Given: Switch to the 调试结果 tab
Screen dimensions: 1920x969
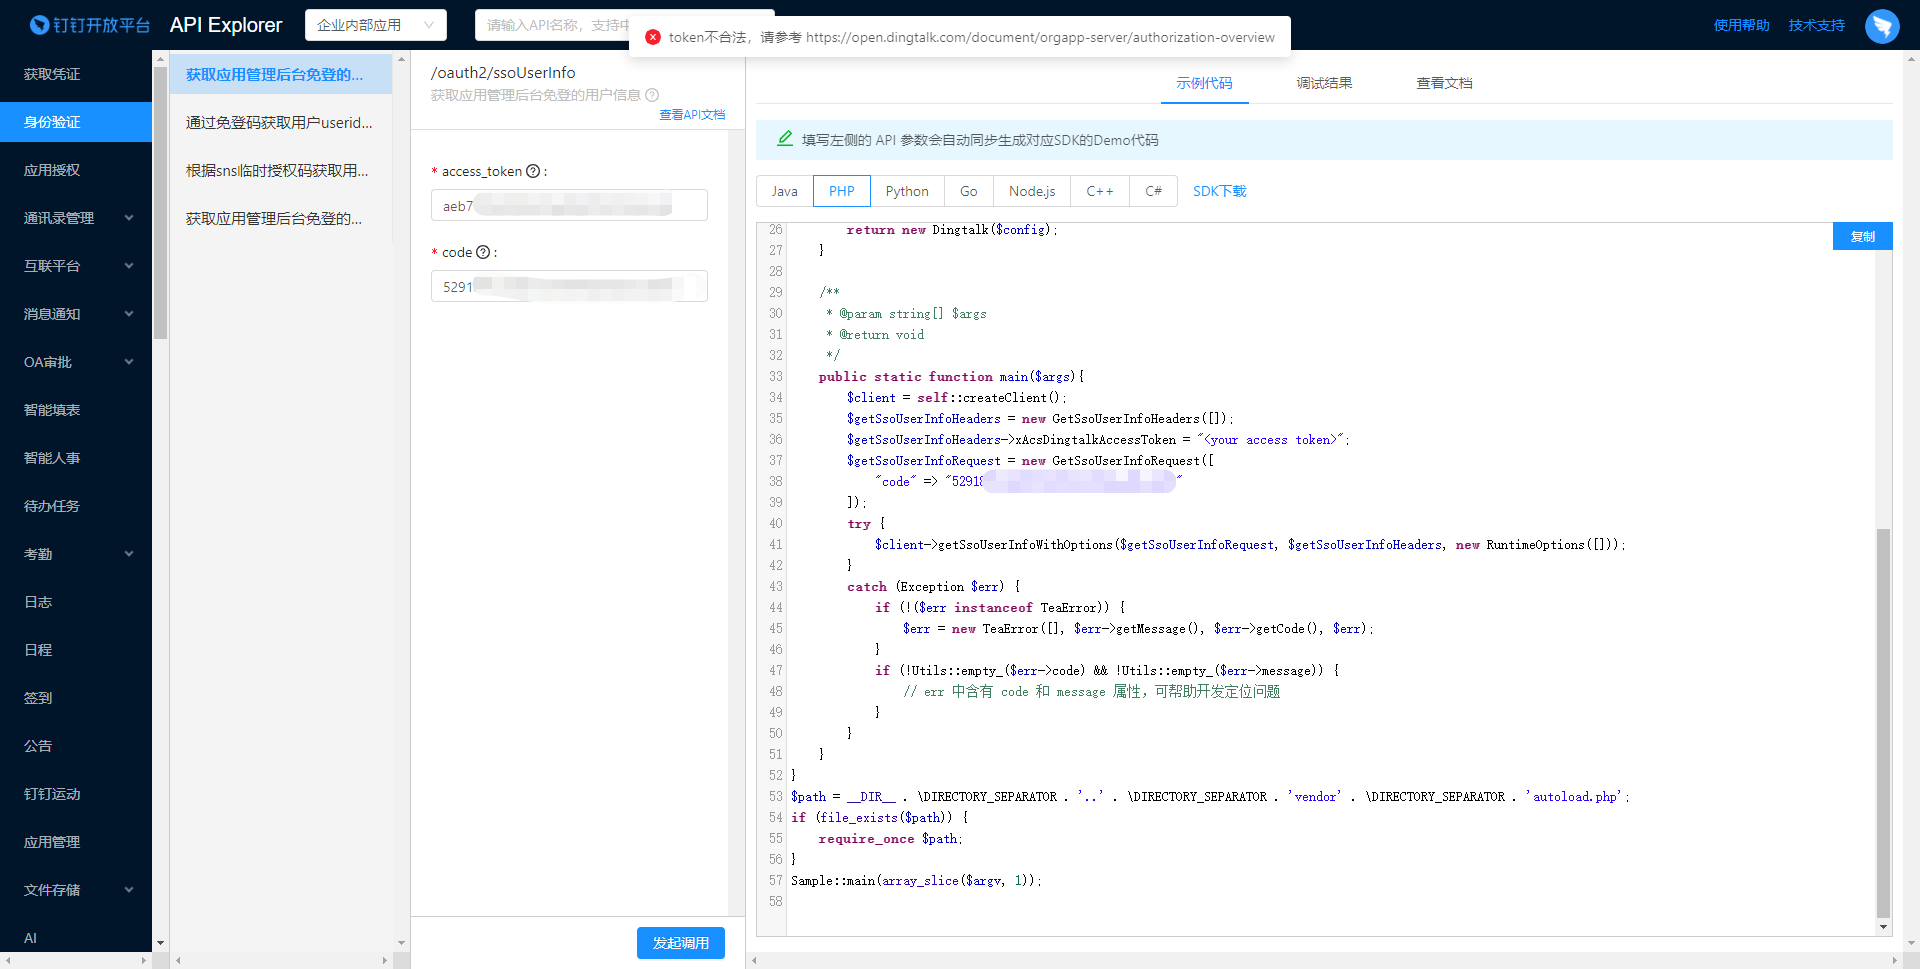Looking at the screenshot, I should [x=1324, y=83].
